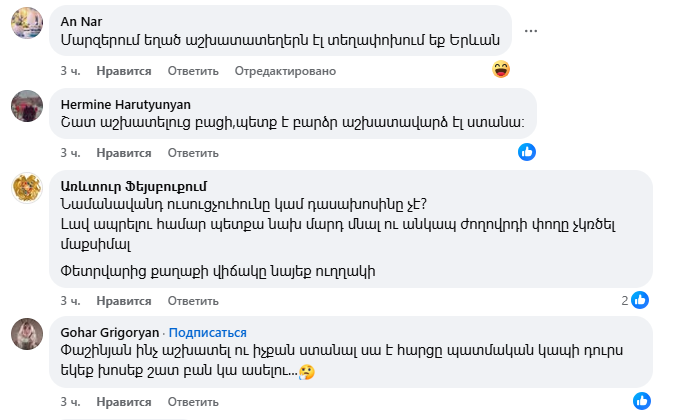Open An Nar's profile picture
The image size is (684, 420).
[x=27, y=23]
